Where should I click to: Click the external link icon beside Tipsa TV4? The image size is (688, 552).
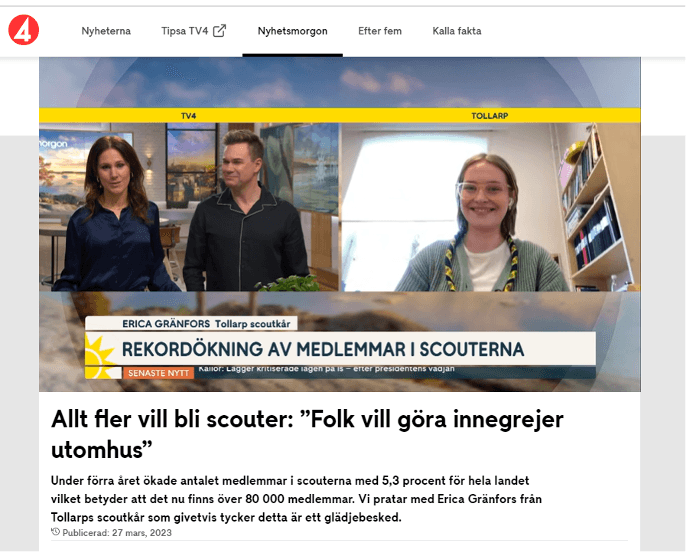pos(219,31)
